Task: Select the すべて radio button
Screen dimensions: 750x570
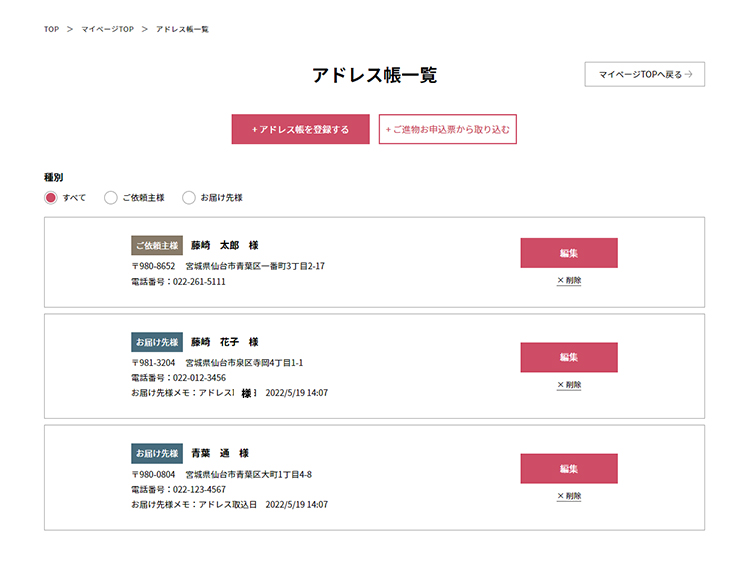Action: tap(51, 197)
